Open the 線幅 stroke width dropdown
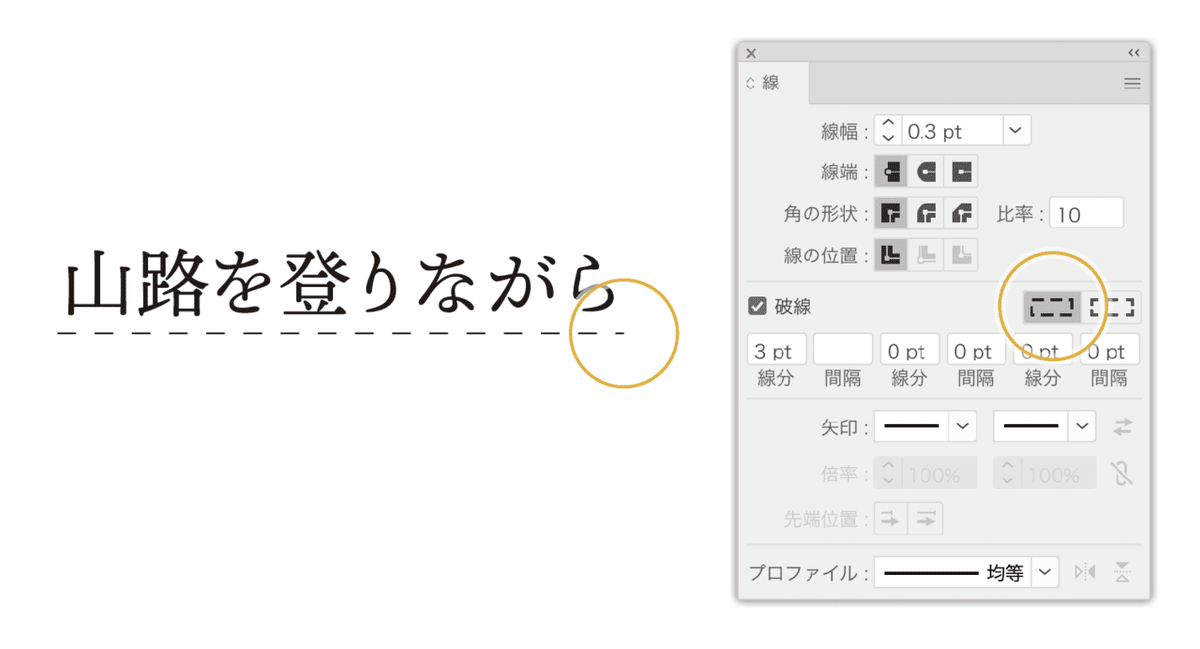The image size is (1200, 649). tap(1016, 130)
